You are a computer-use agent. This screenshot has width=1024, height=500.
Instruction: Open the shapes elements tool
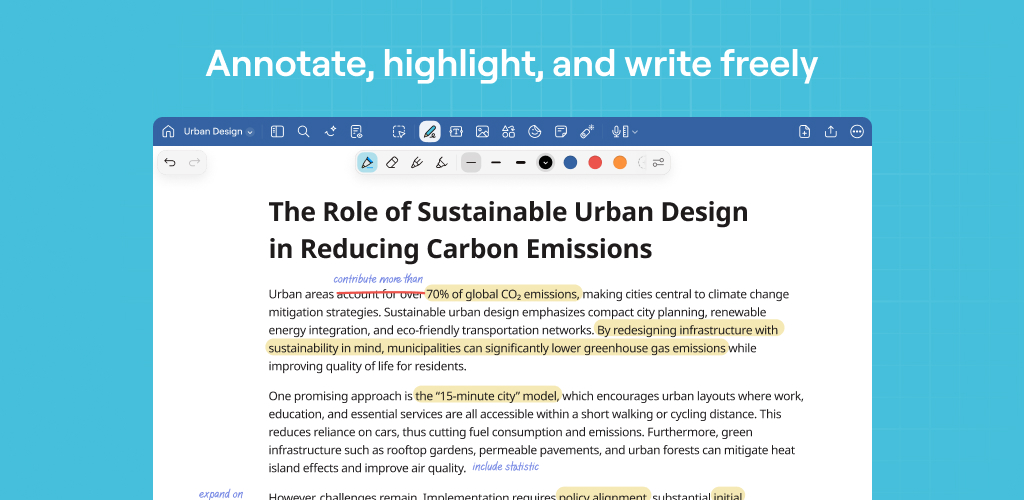click(508, 131)
